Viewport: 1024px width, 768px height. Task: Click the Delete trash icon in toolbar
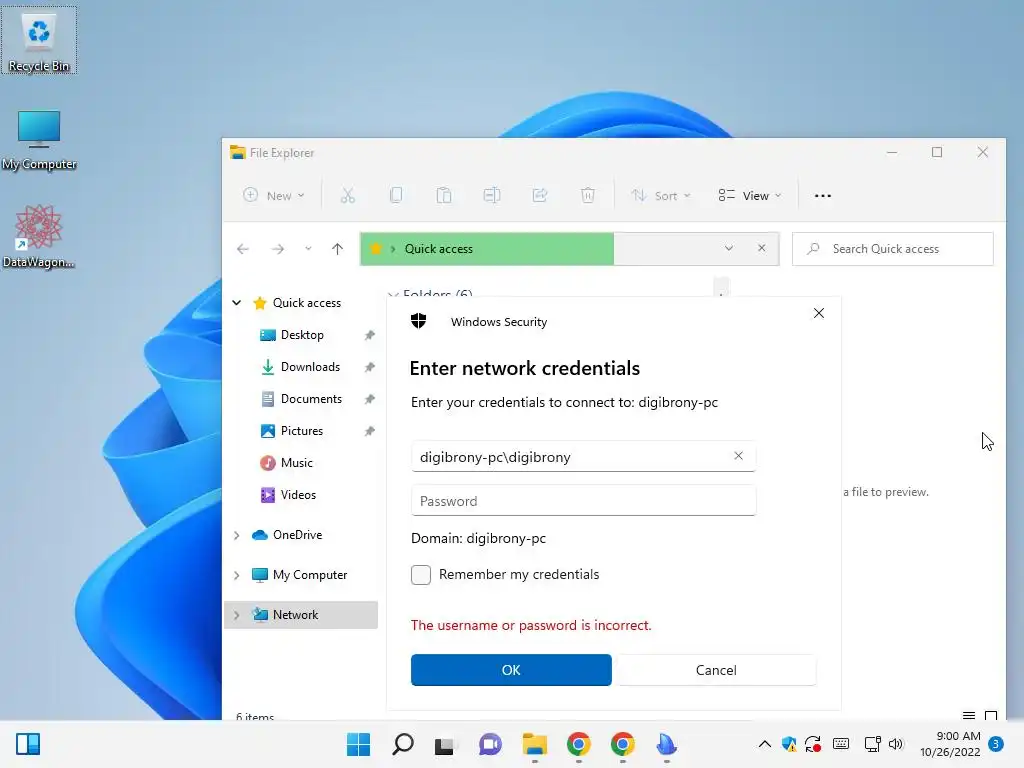click(588, 195)
